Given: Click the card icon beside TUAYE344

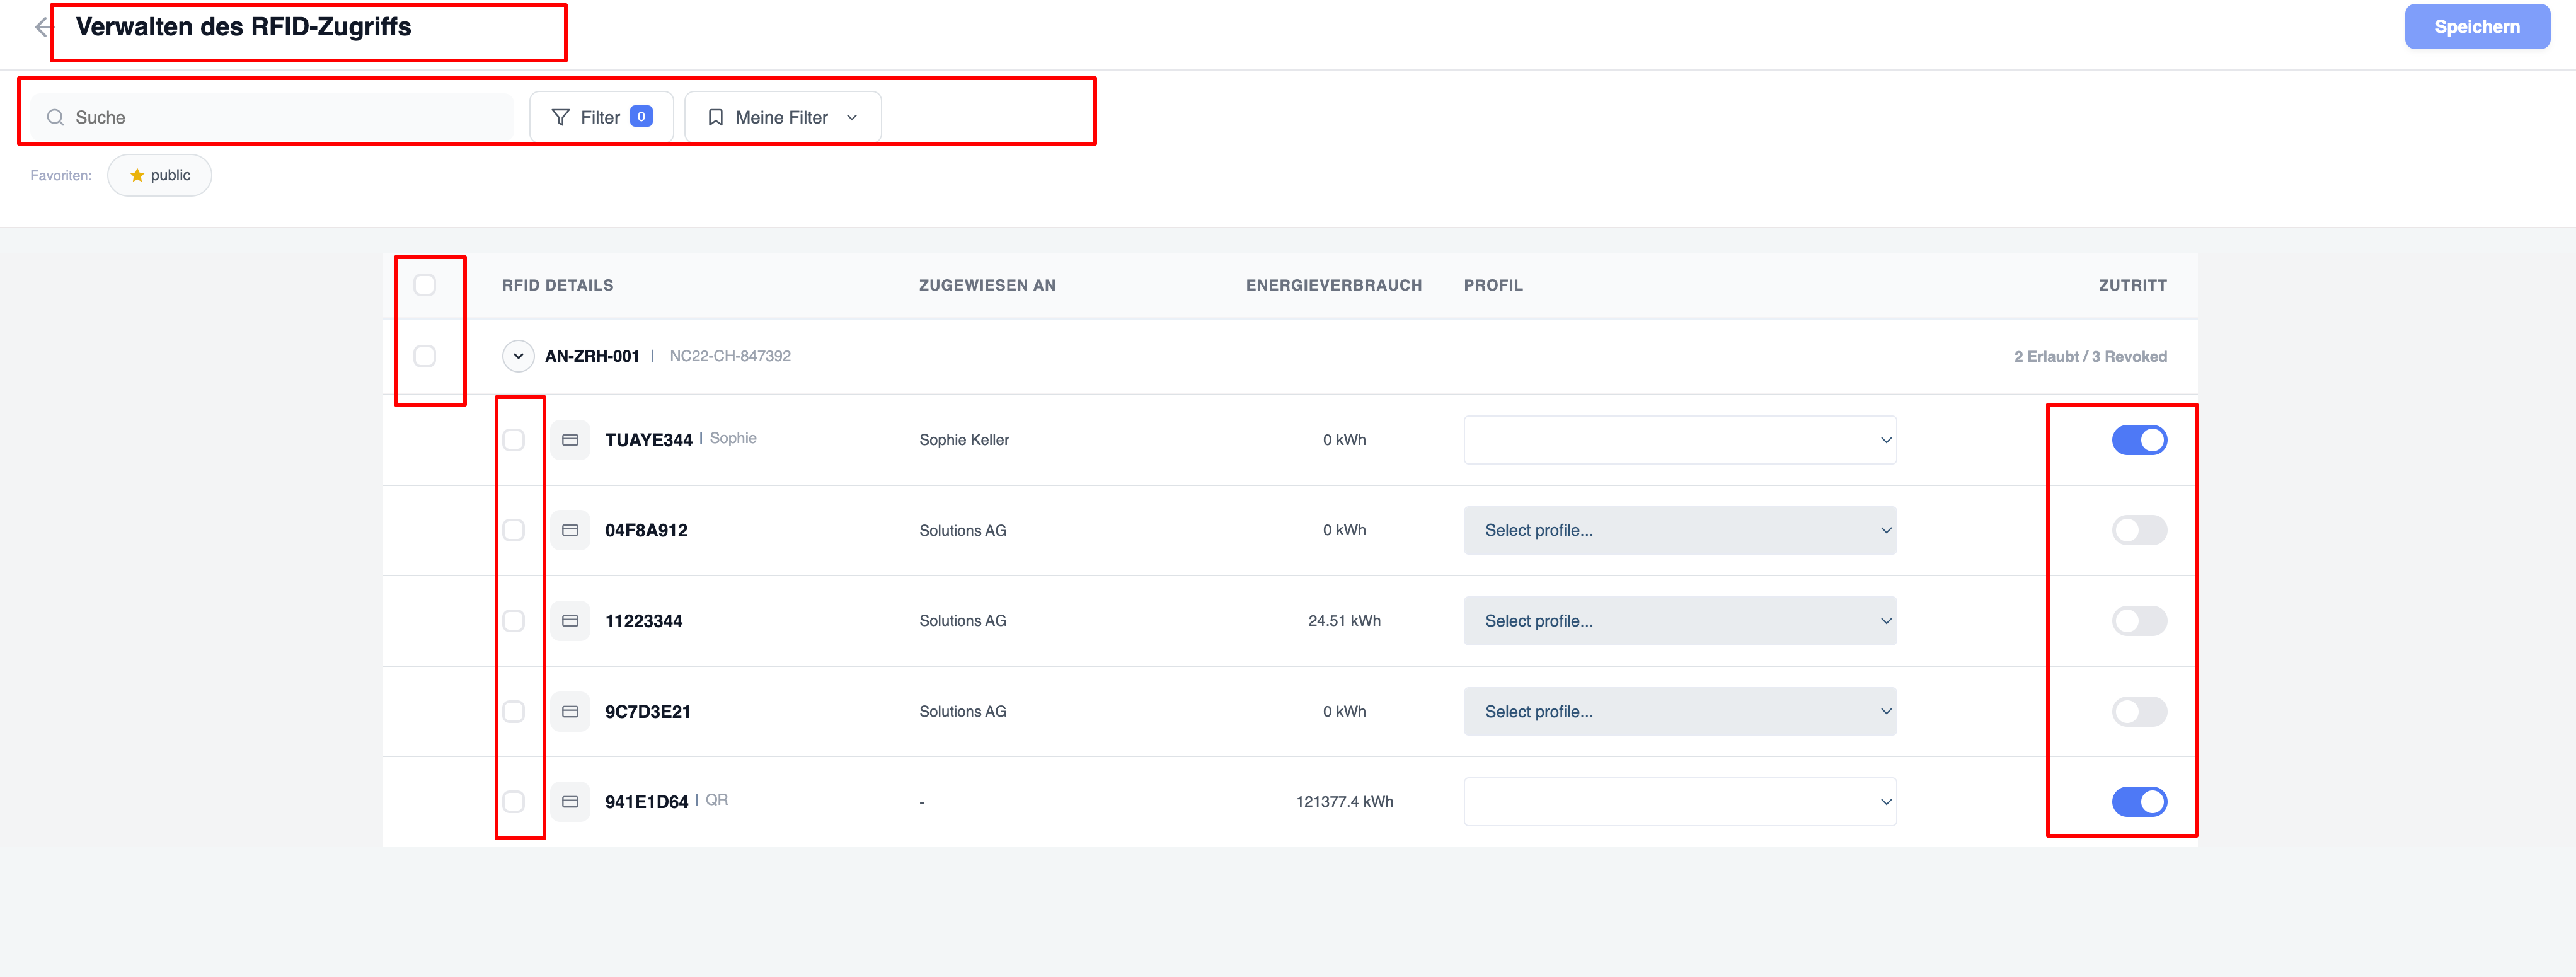Looking at the screenshot, I should pyautogui.click(x=570, y=440).
